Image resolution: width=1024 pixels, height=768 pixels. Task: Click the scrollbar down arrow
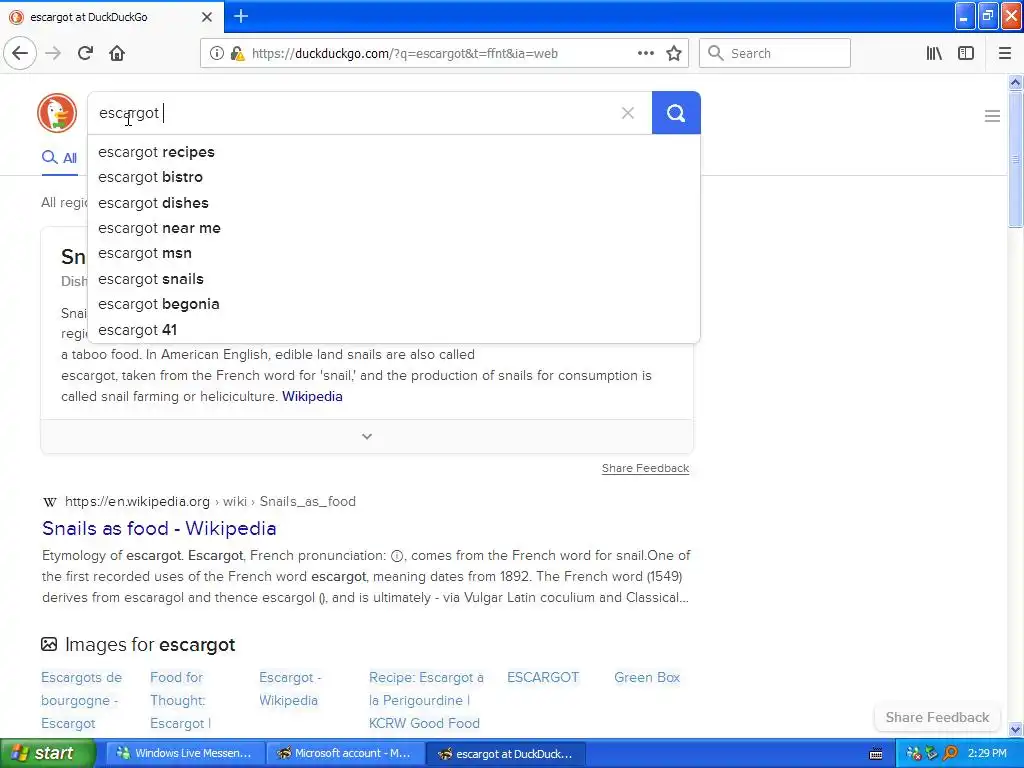(1015, 730)
